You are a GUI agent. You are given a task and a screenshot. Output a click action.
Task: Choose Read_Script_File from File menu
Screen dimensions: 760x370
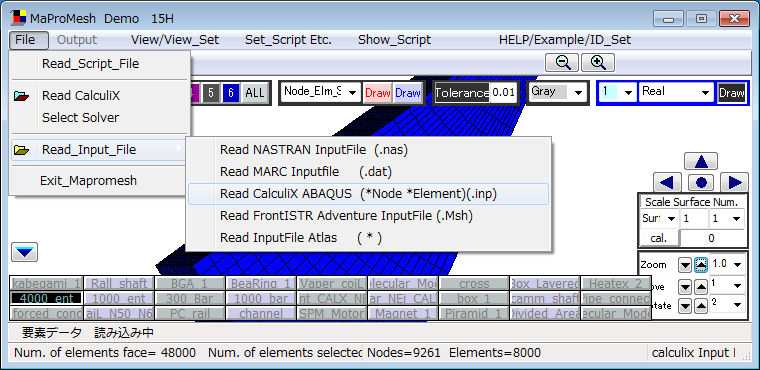(99, 64)
